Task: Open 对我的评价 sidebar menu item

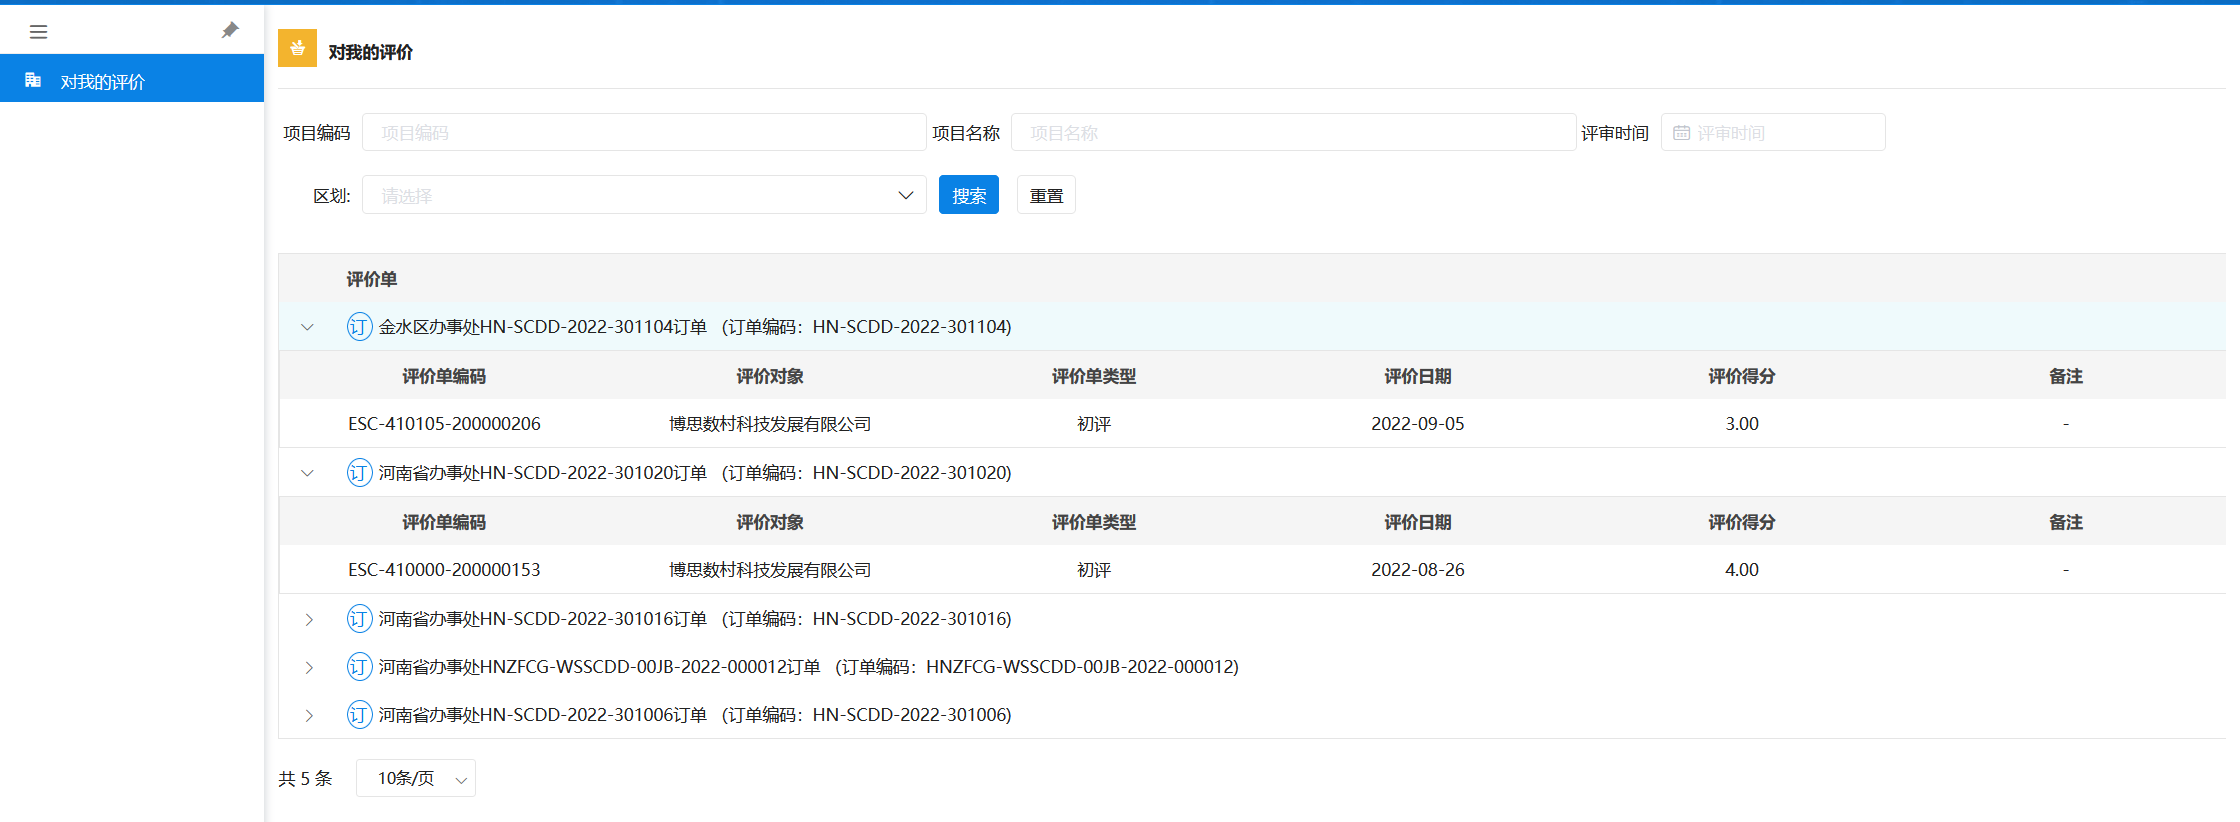Action: pos(132,79)
